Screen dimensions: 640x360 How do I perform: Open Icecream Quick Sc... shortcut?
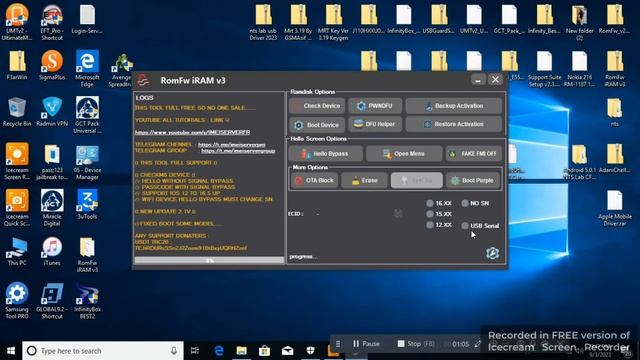pos(17,208)
